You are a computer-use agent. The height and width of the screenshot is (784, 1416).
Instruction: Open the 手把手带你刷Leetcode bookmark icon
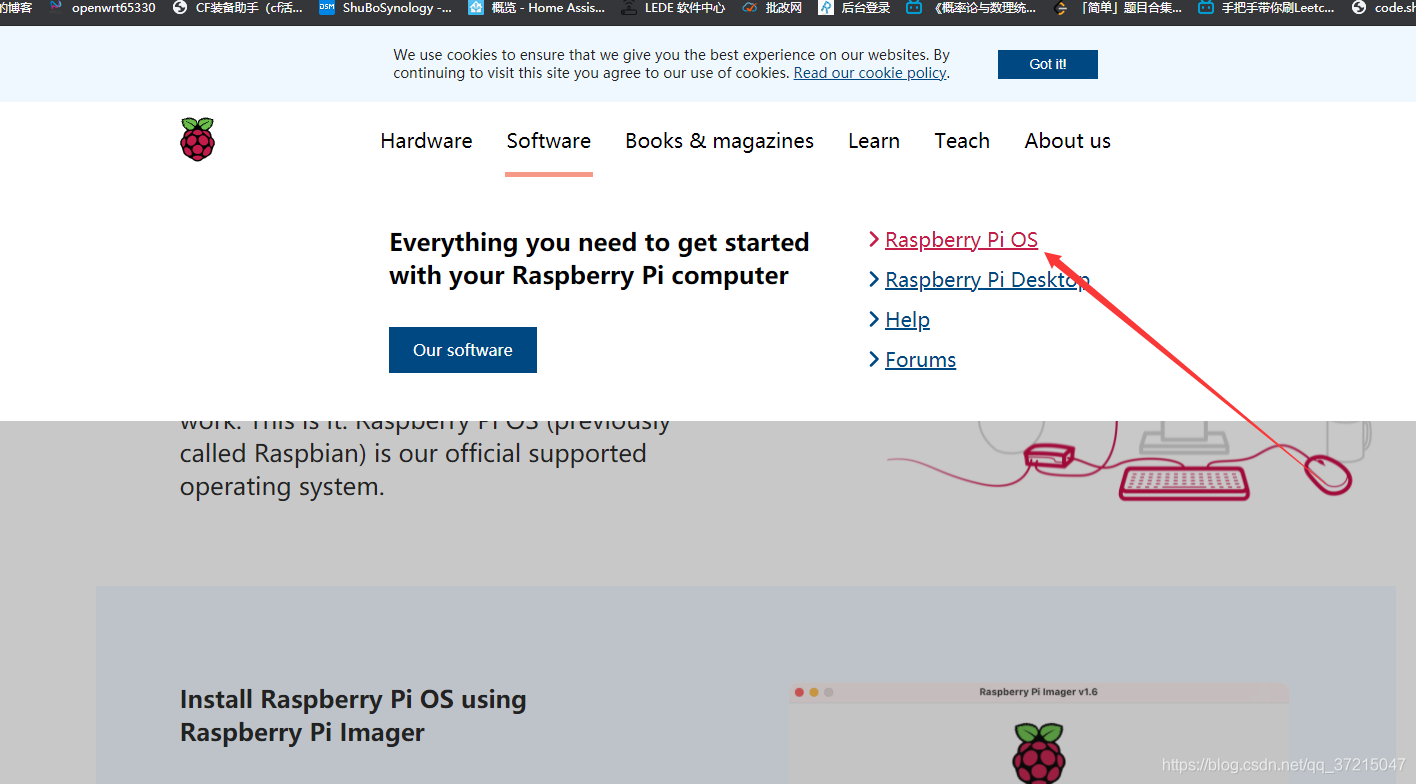tap(1206, 7)
